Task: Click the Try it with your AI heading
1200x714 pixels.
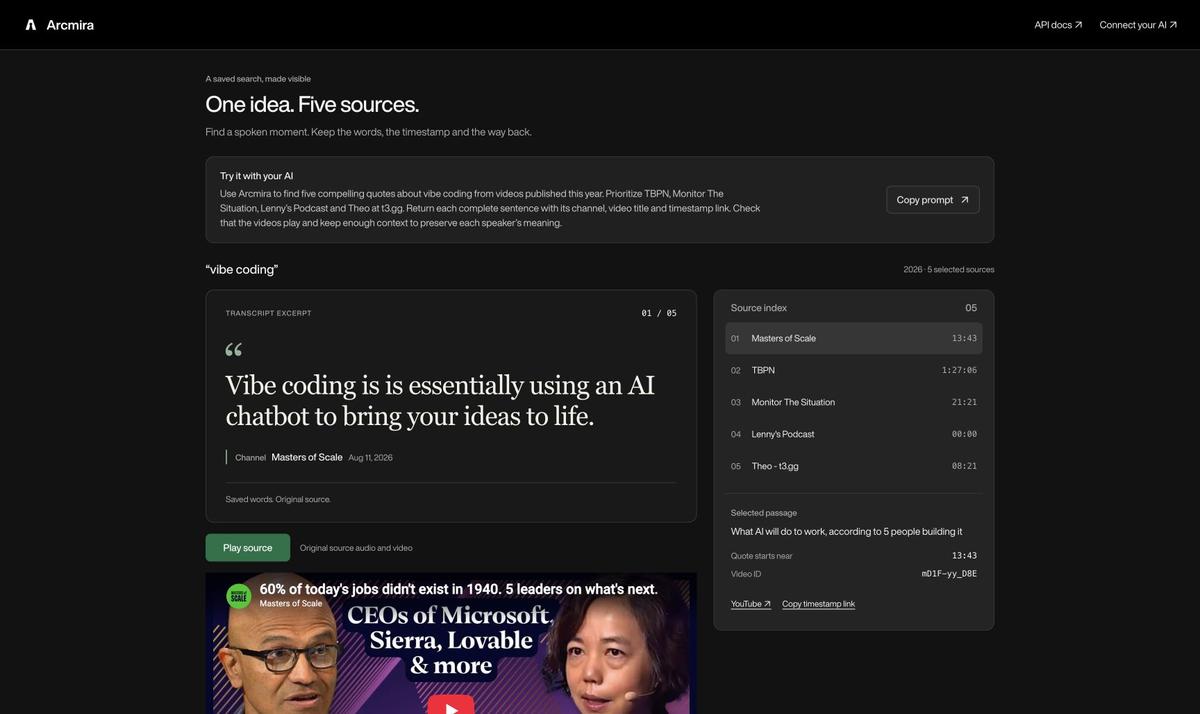Action: coord(257,176)
